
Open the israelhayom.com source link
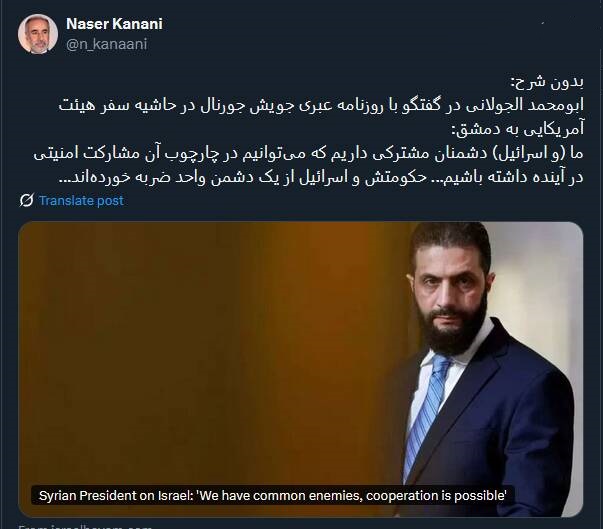click(85, 526)
